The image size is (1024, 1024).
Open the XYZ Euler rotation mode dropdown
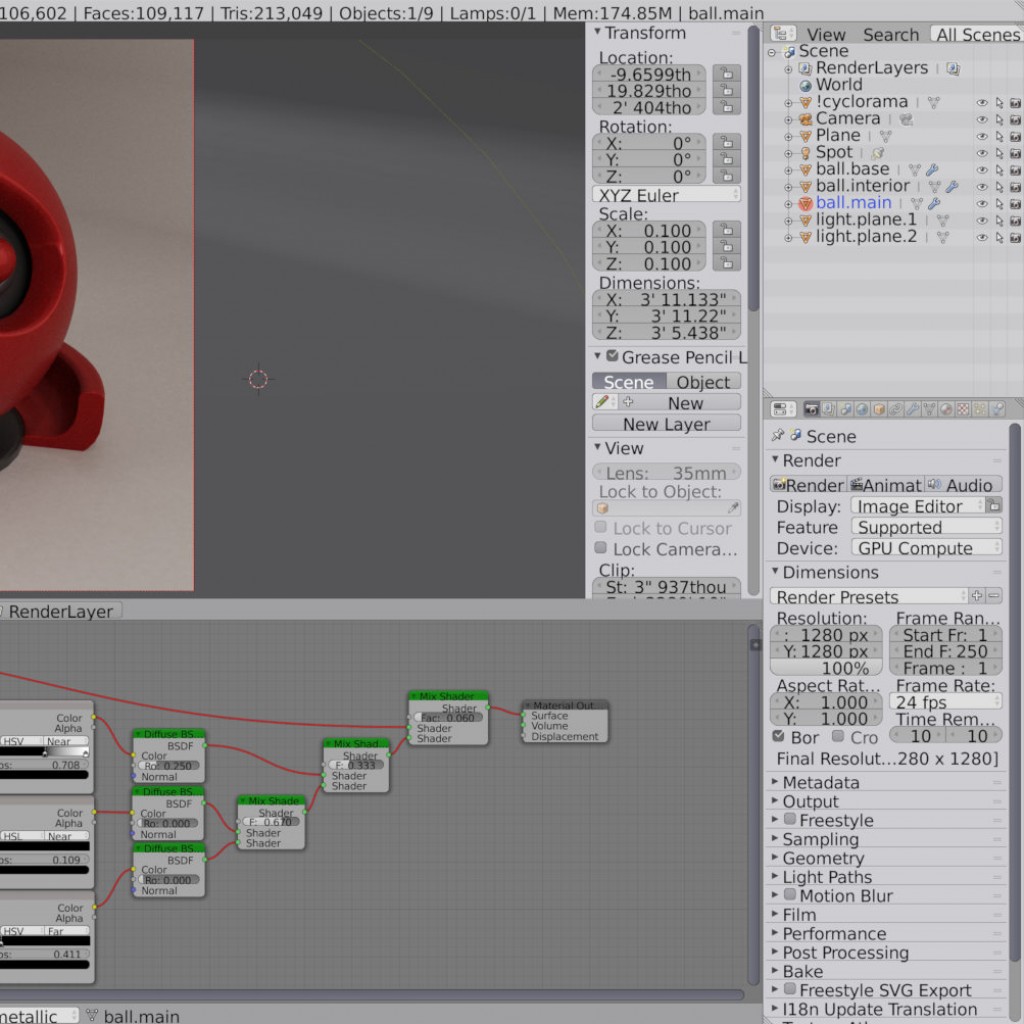pyautogui.click(x=667, y=195)
